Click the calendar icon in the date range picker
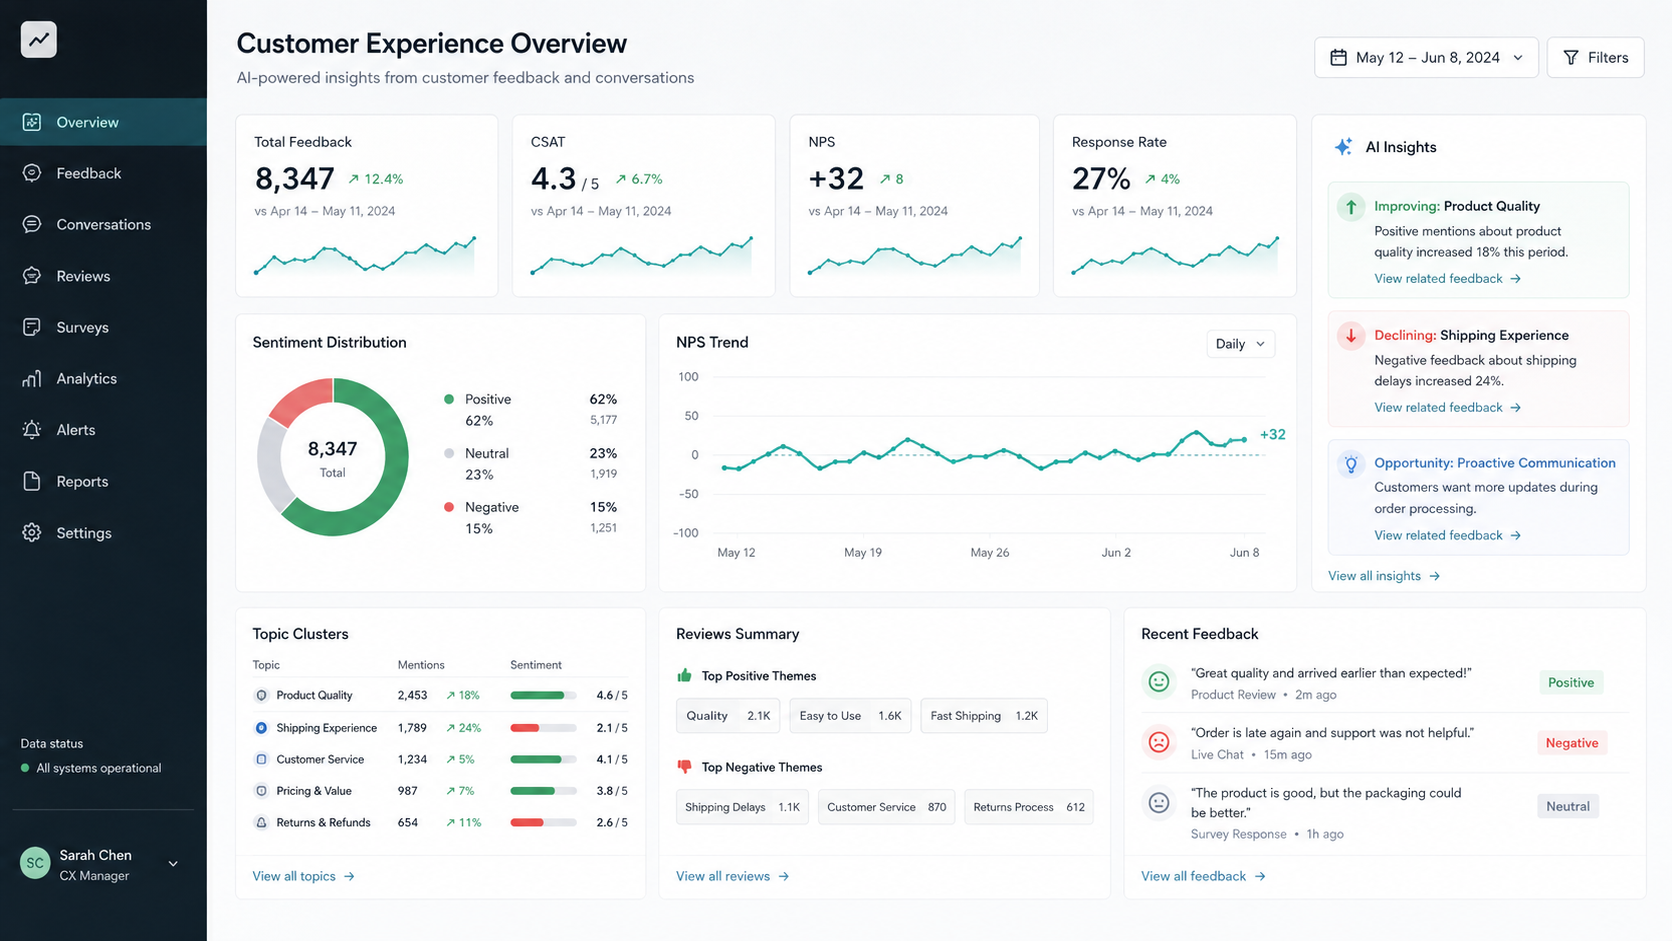This screenshot has height=941, width=1672. pos(1338,58)
